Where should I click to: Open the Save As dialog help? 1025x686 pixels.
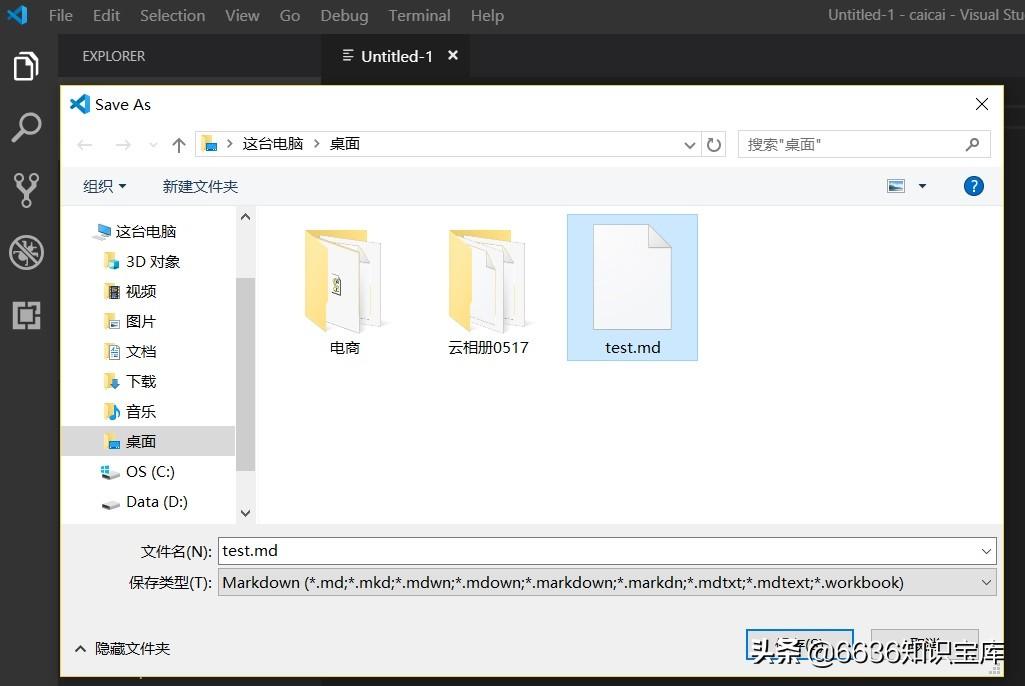point(973,186)
